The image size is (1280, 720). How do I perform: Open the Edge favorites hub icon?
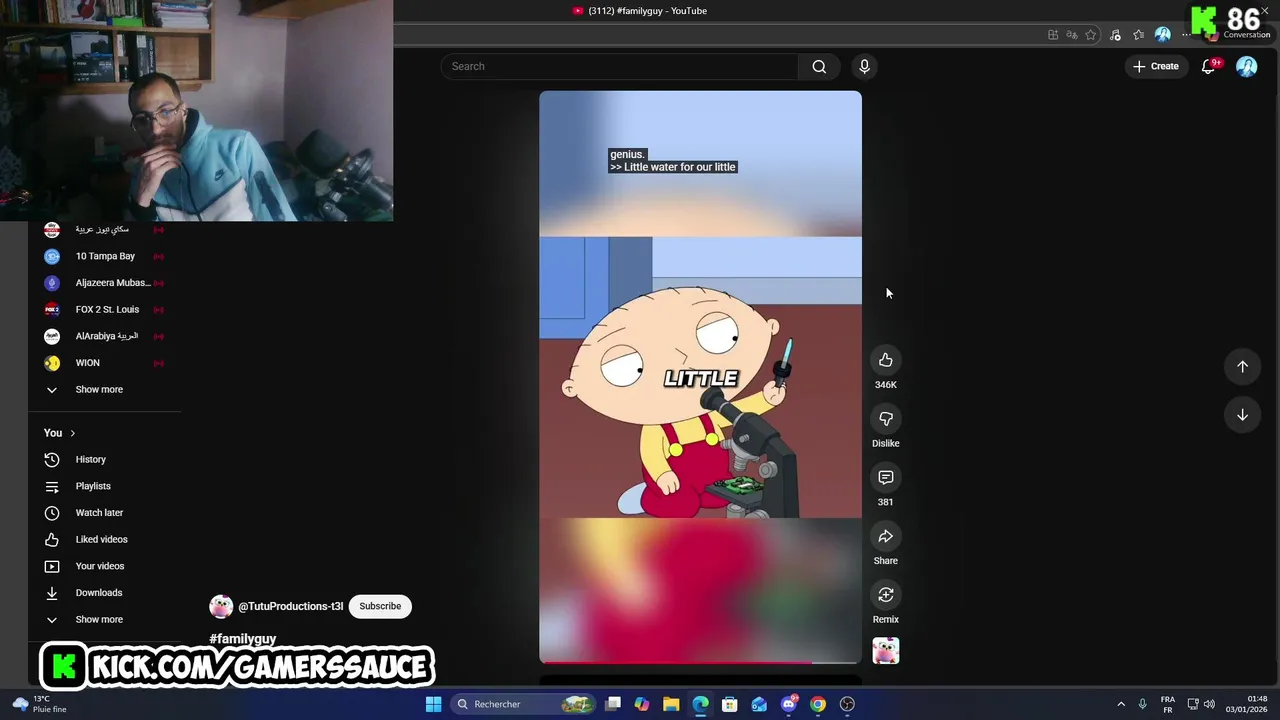coord(1138,35)
